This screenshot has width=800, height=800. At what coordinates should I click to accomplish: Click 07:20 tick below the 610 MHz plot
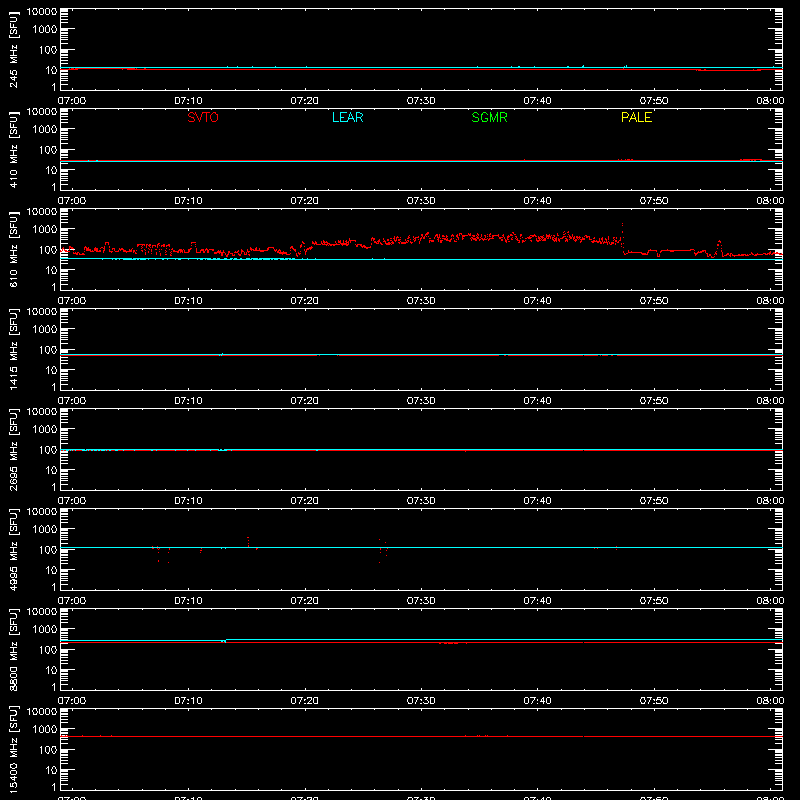click(305, 301)
